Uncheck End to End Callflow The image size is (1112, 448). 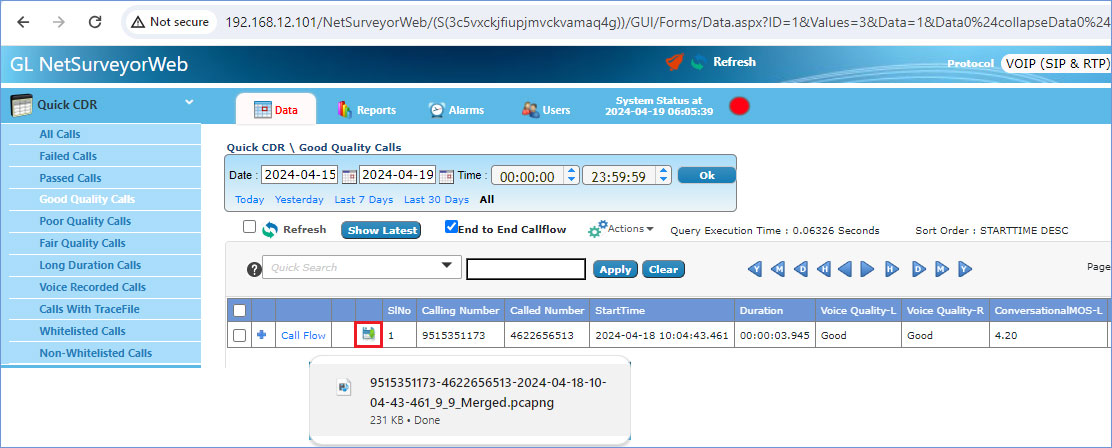click(x=451, y=227)
